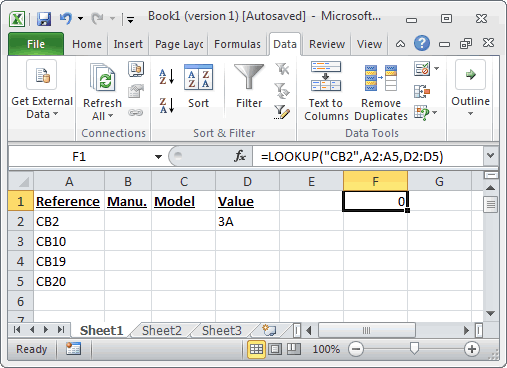The image size is (507, 368).
Task: Click the Reapply filter icon
Action: coord(282,91)
